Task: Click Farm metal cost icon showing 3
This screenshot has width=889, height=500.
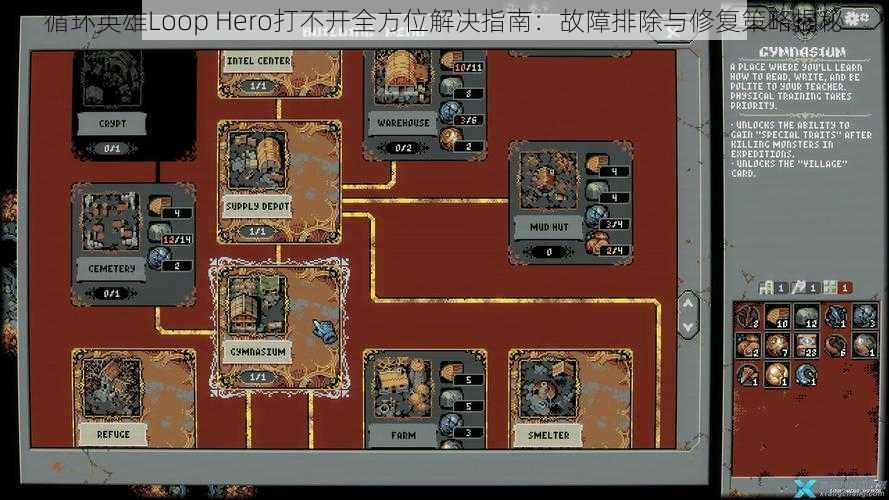Action: pyautogui.click(x=451, y=424)
